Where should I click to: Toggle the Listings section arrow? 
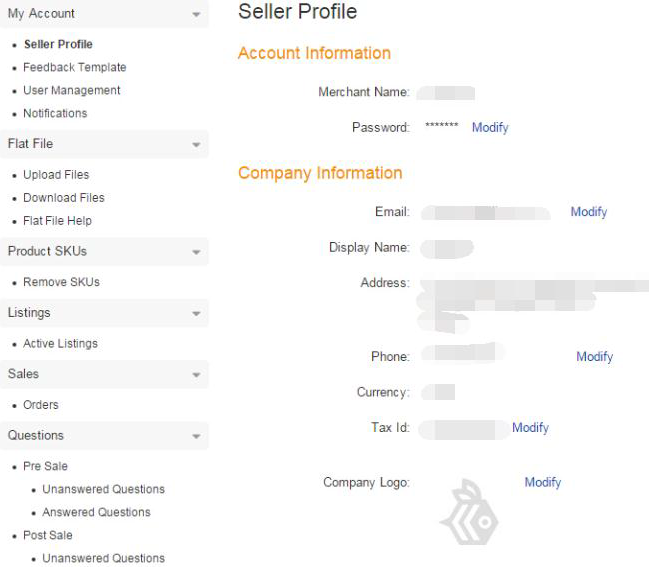tap(196, 313)
